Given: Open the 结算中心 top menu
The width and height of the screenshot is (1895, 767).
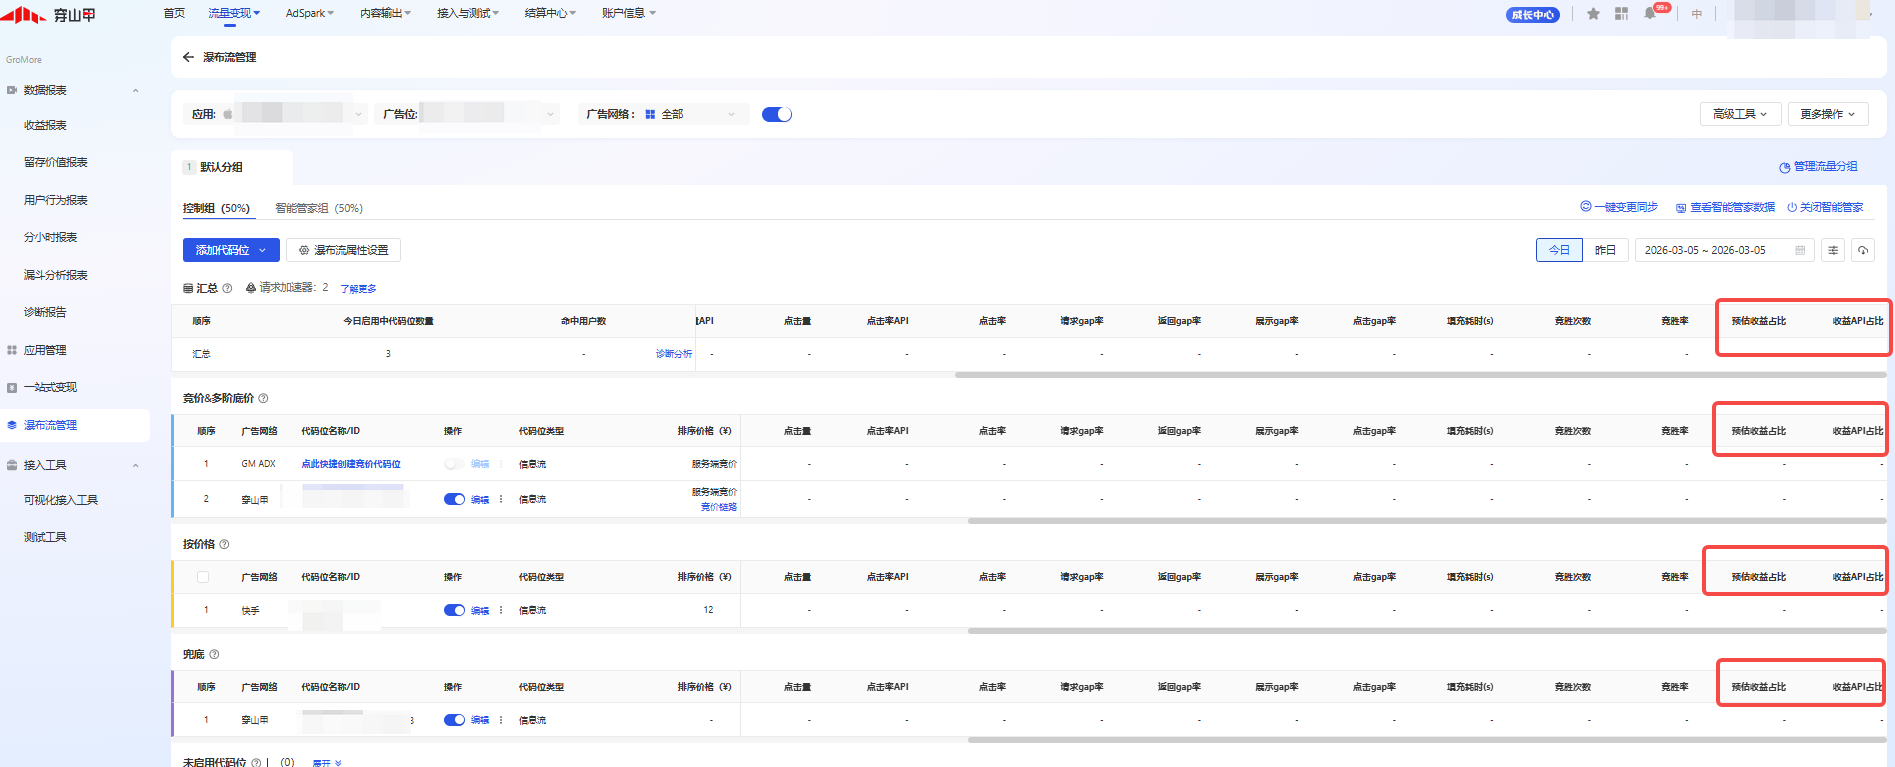Looking at the screenshot, I should click(550, 13).
